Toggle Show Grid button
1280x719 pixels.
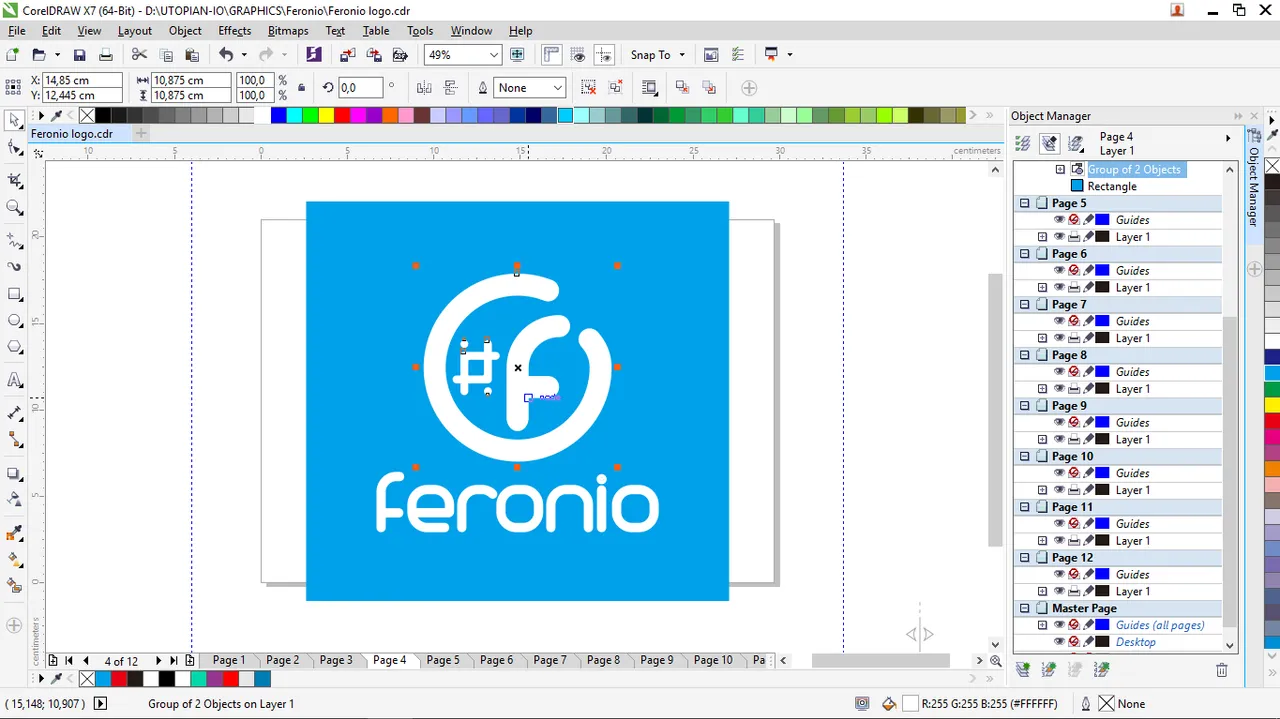pos(578,55)
